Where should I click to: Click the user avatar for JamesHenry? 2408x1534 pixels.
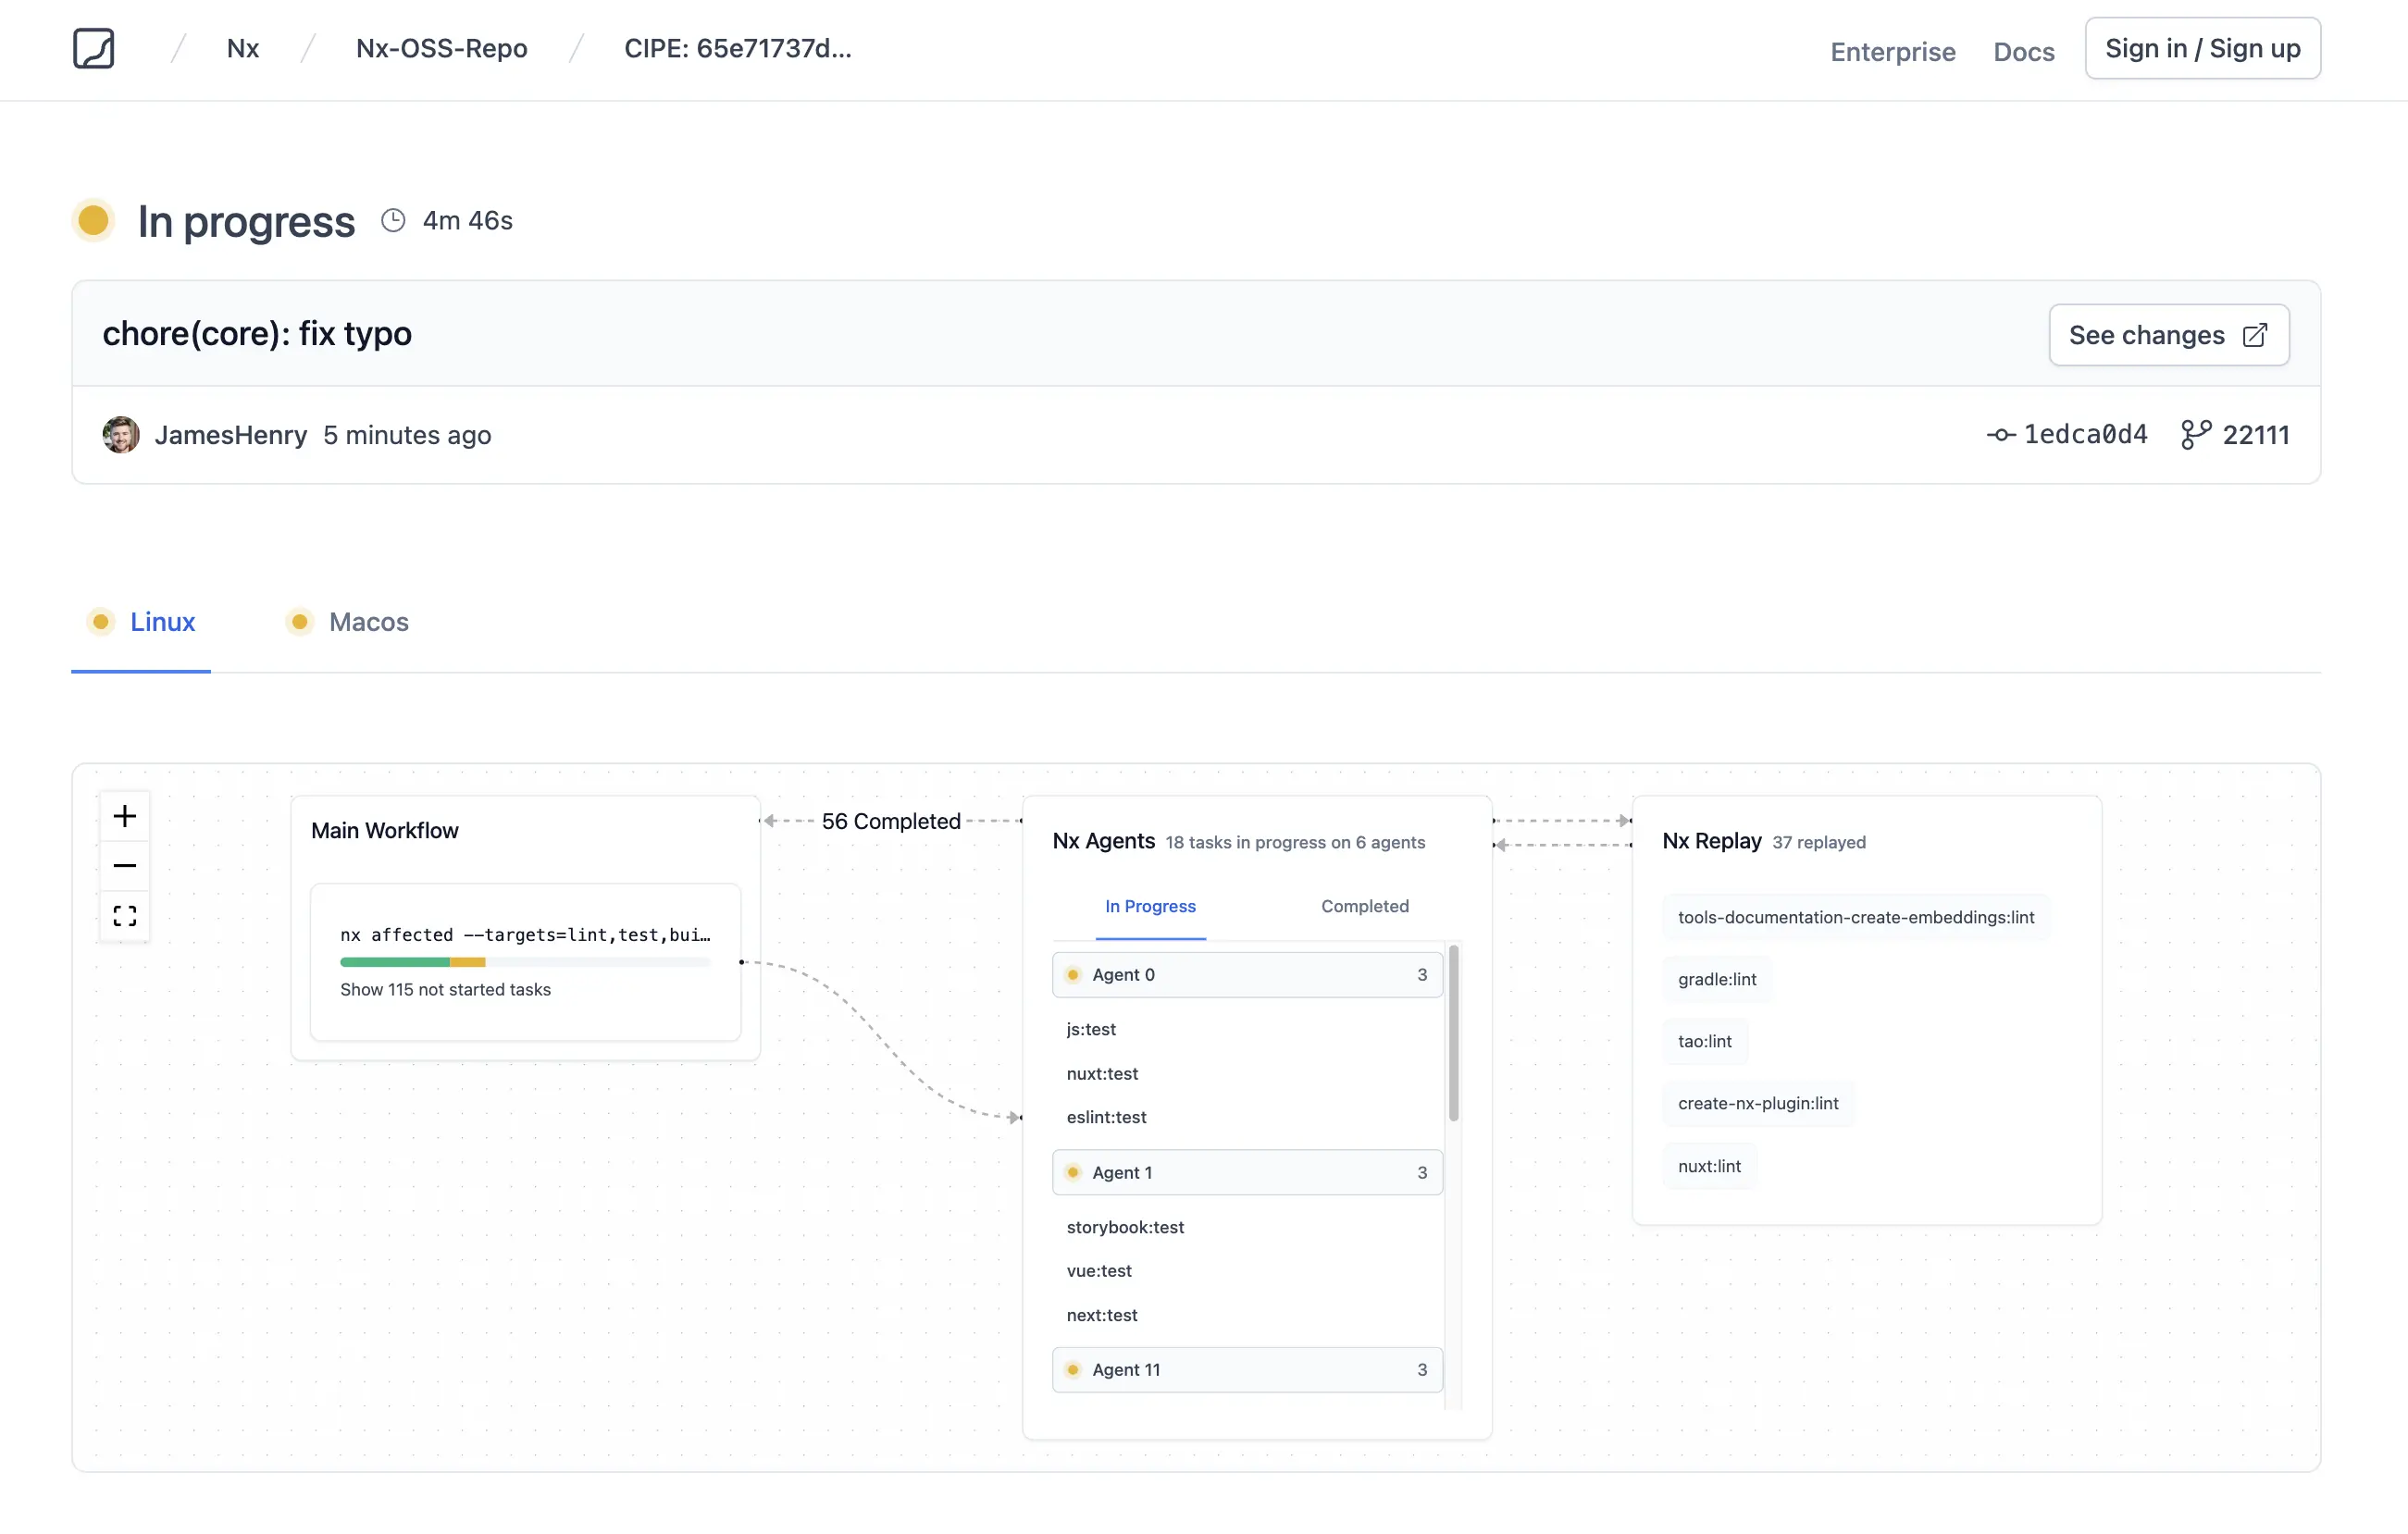point(119,434)
